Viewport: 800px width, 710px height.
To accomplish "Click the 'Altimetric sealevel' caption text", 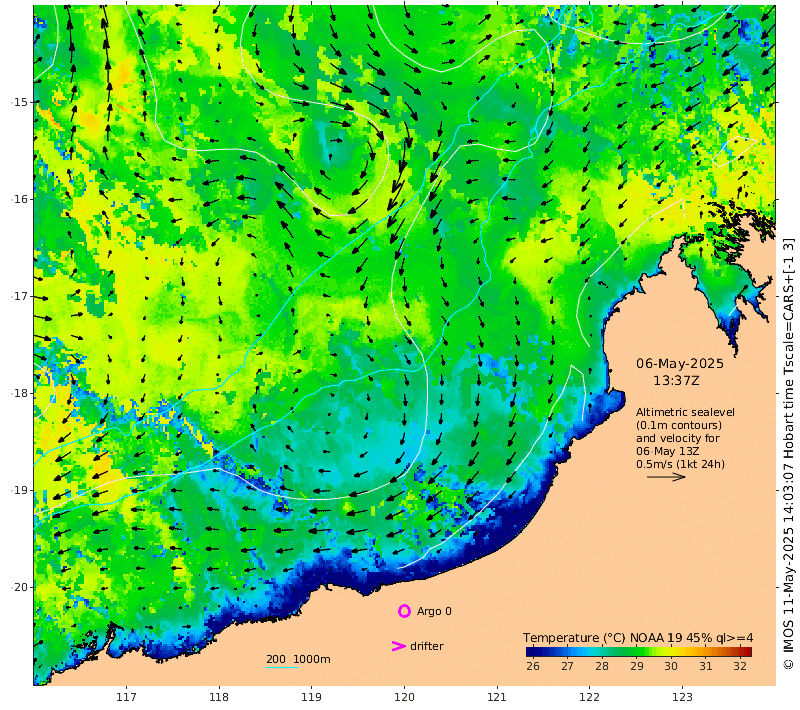I will pos(685,412).
